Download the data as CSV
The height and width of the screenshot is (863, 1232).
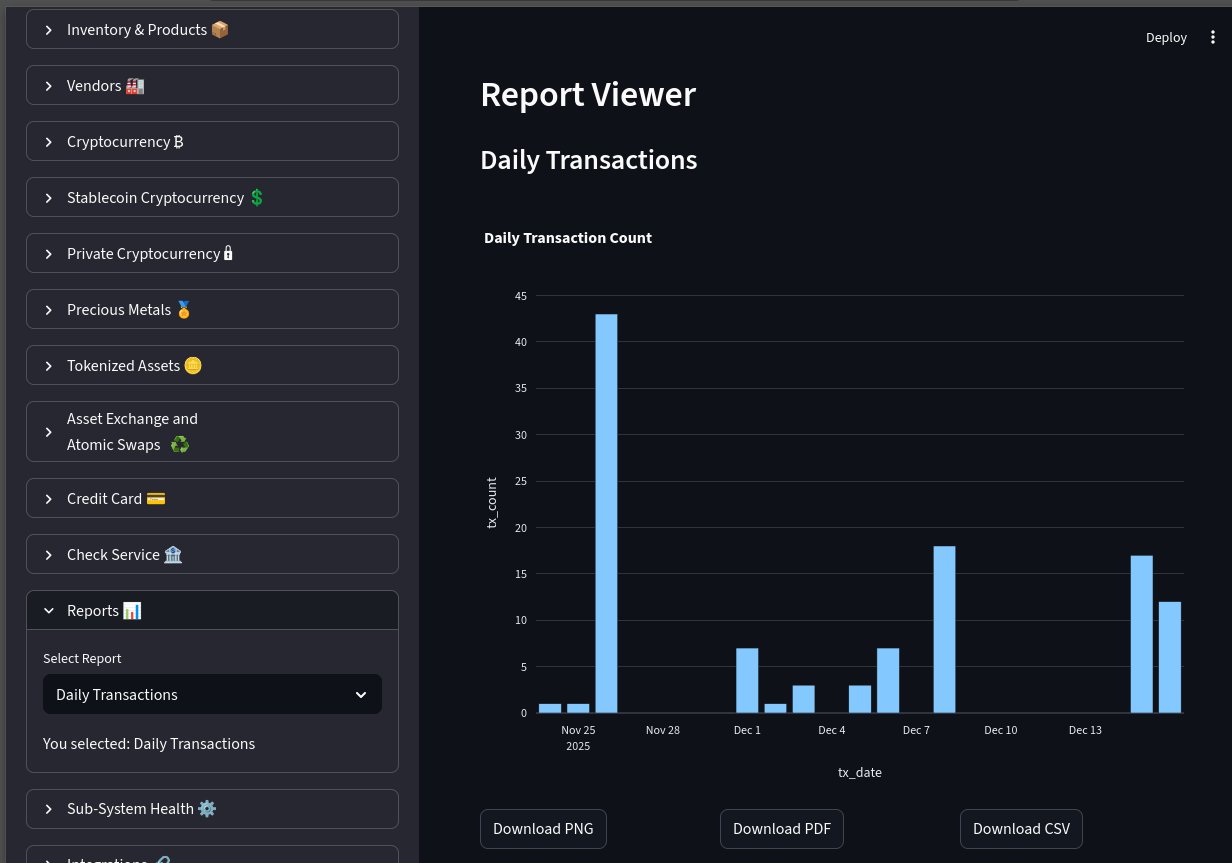(1021, 828)
